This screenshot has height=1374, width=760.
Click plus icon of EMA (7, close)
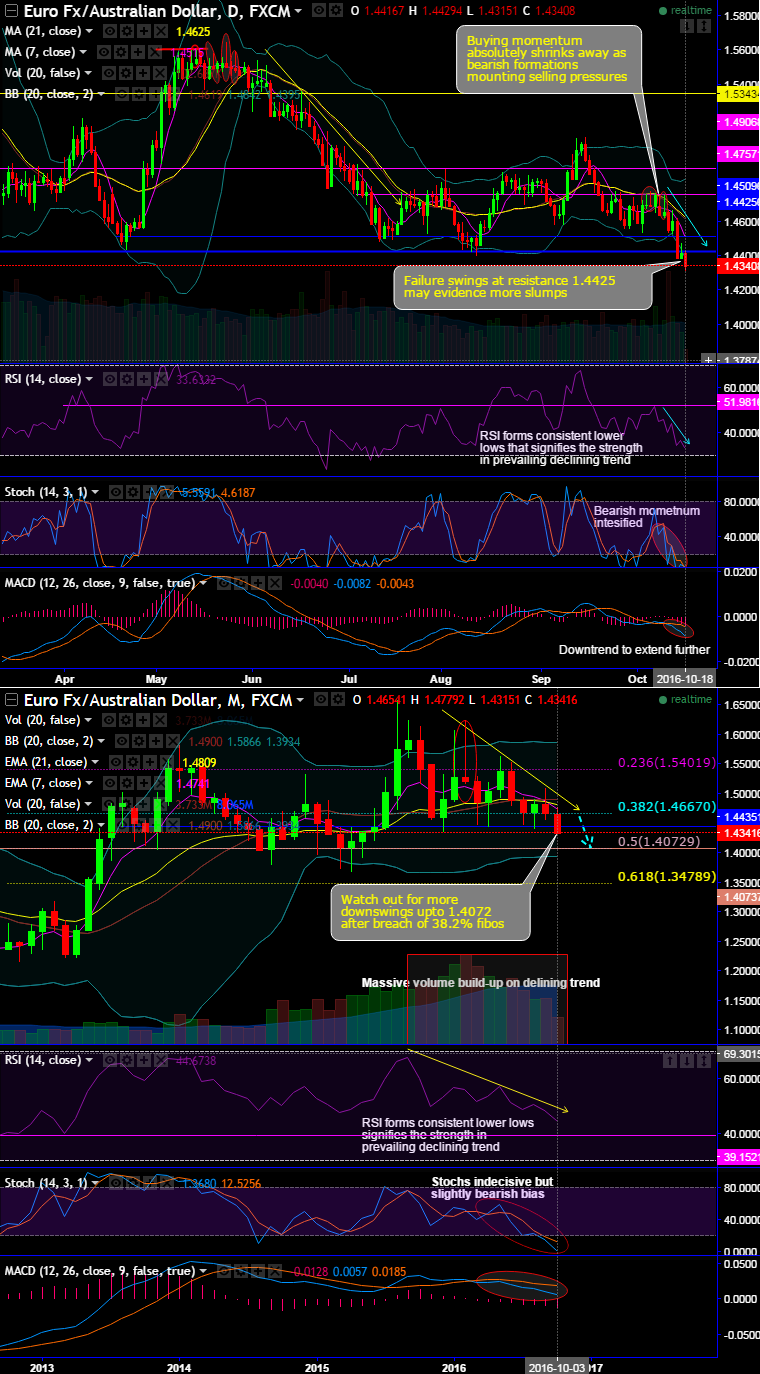click(x=143, y=783)
